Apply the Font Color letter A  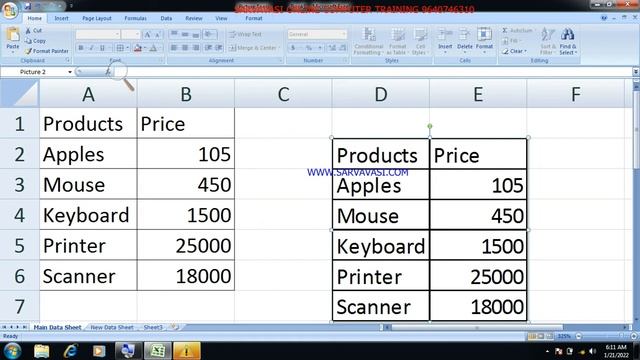coord(153,48)
